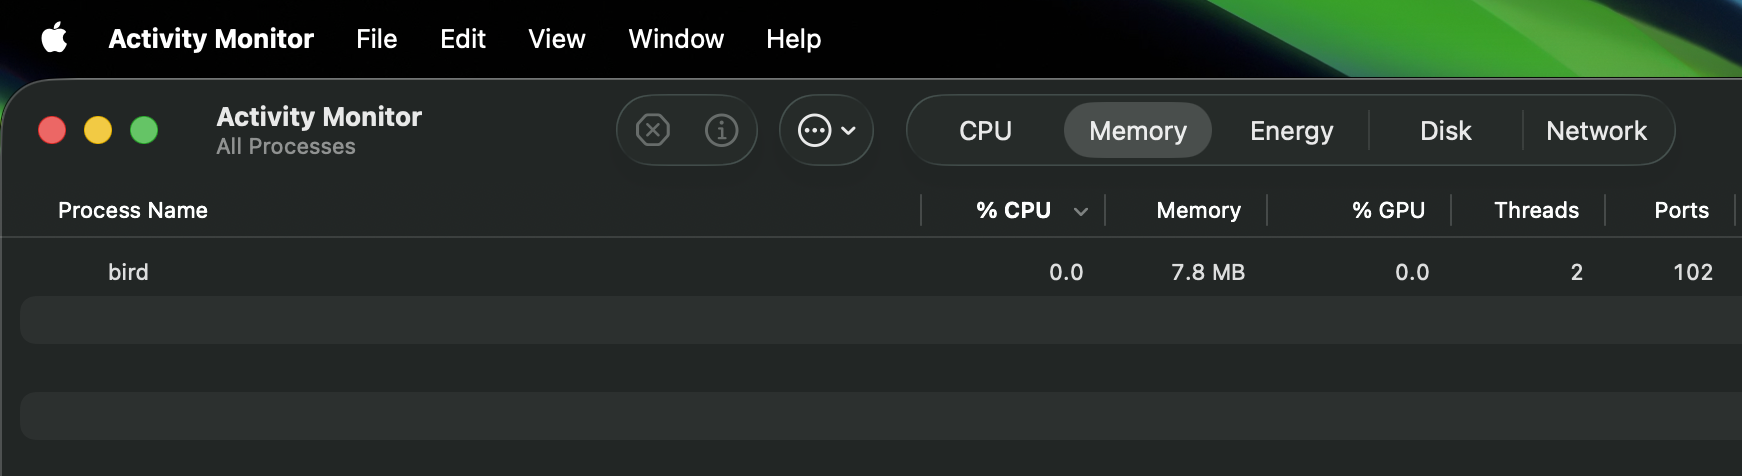Switch to the Energy tab
This screenshot has height=476, width=1742.
[1291, 131]
